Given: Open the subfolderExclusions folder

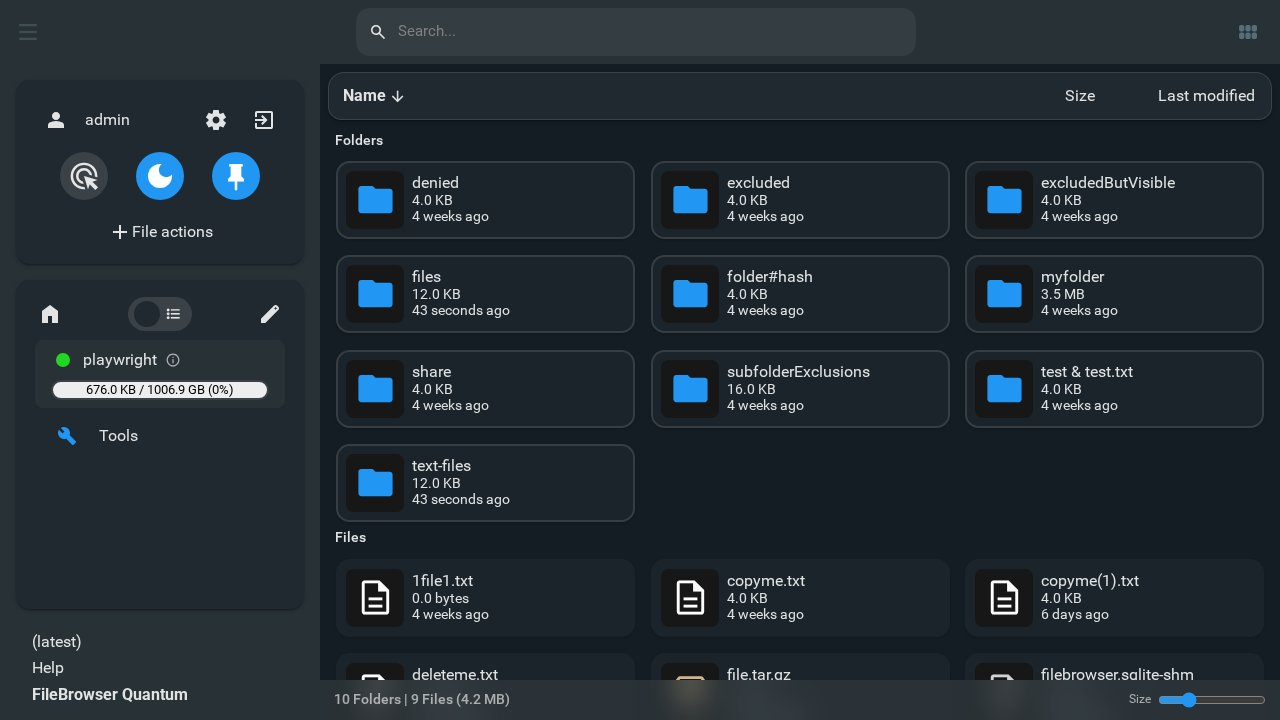Looking at the screenshot, I should click(x=800, y=389).
